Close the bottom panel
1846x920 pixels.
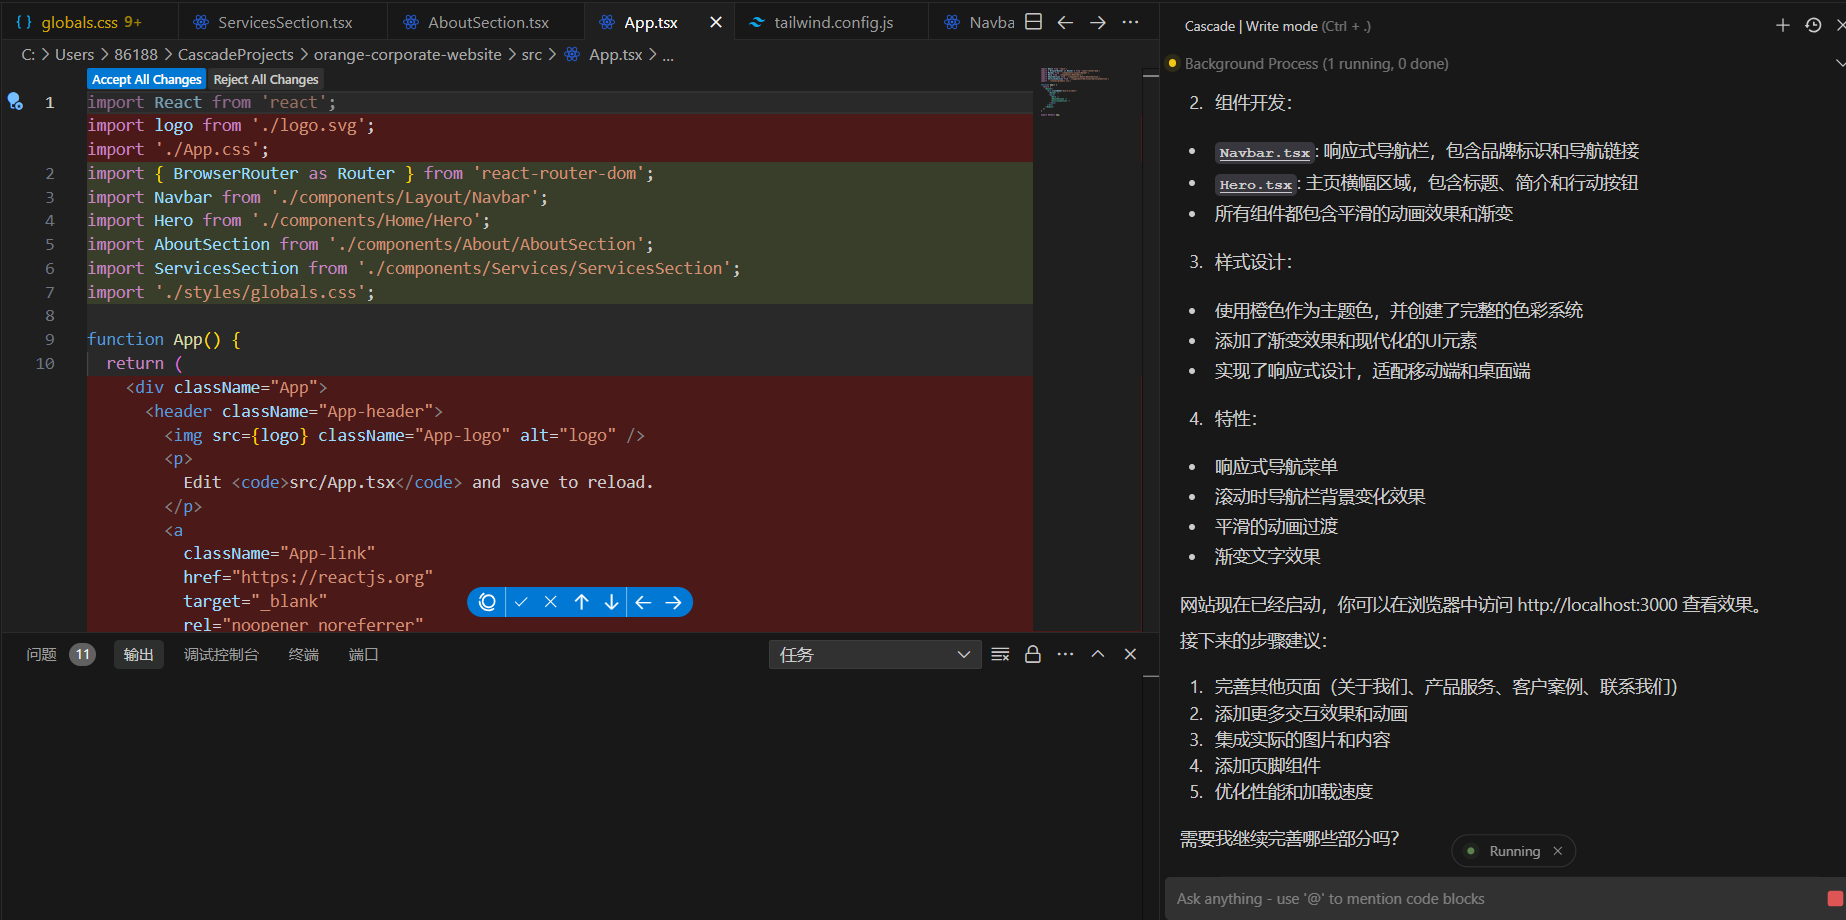(1130, 654)
